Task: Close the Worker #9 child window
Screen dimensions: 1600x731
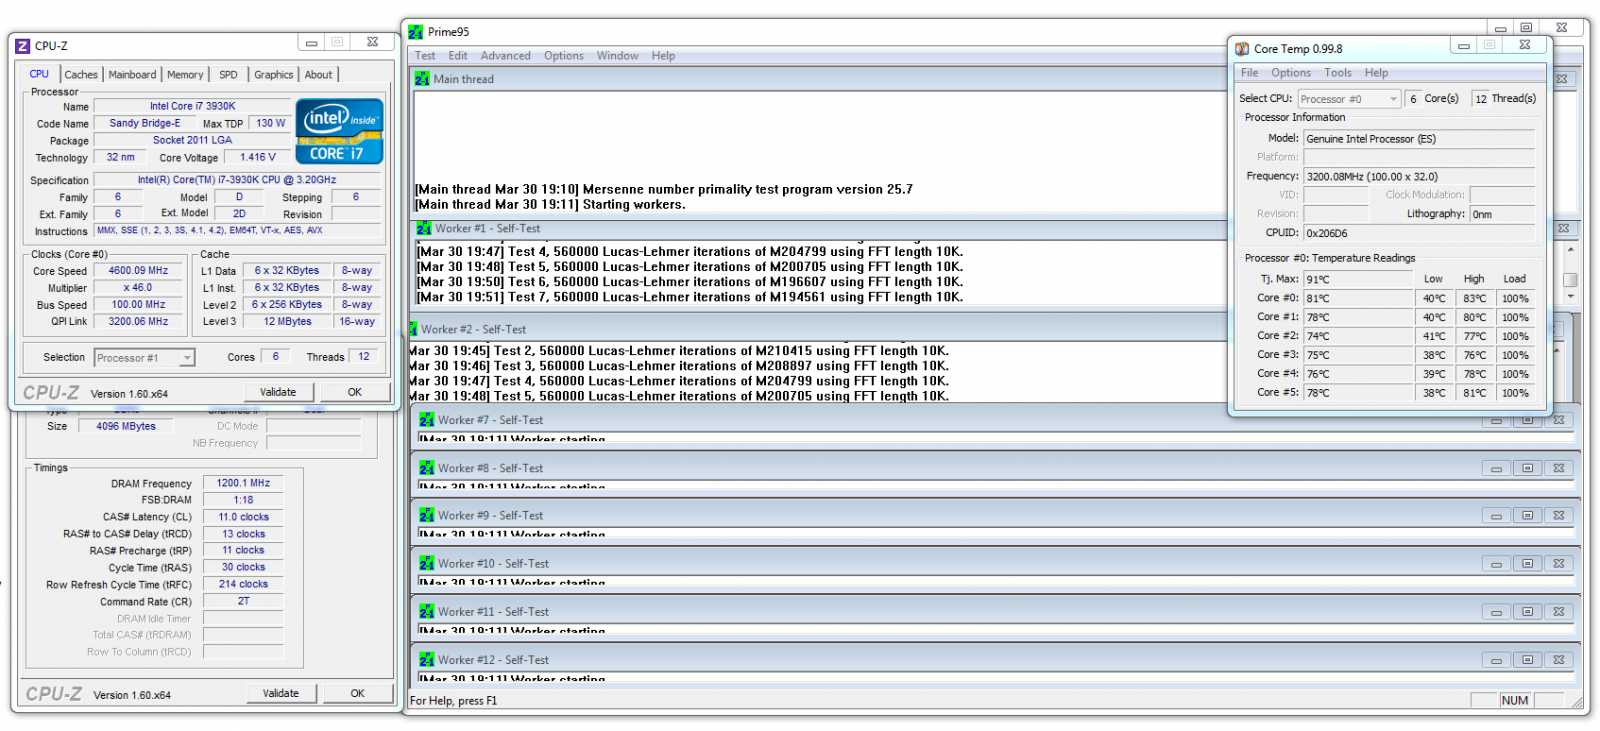Action: [1558, 516]
